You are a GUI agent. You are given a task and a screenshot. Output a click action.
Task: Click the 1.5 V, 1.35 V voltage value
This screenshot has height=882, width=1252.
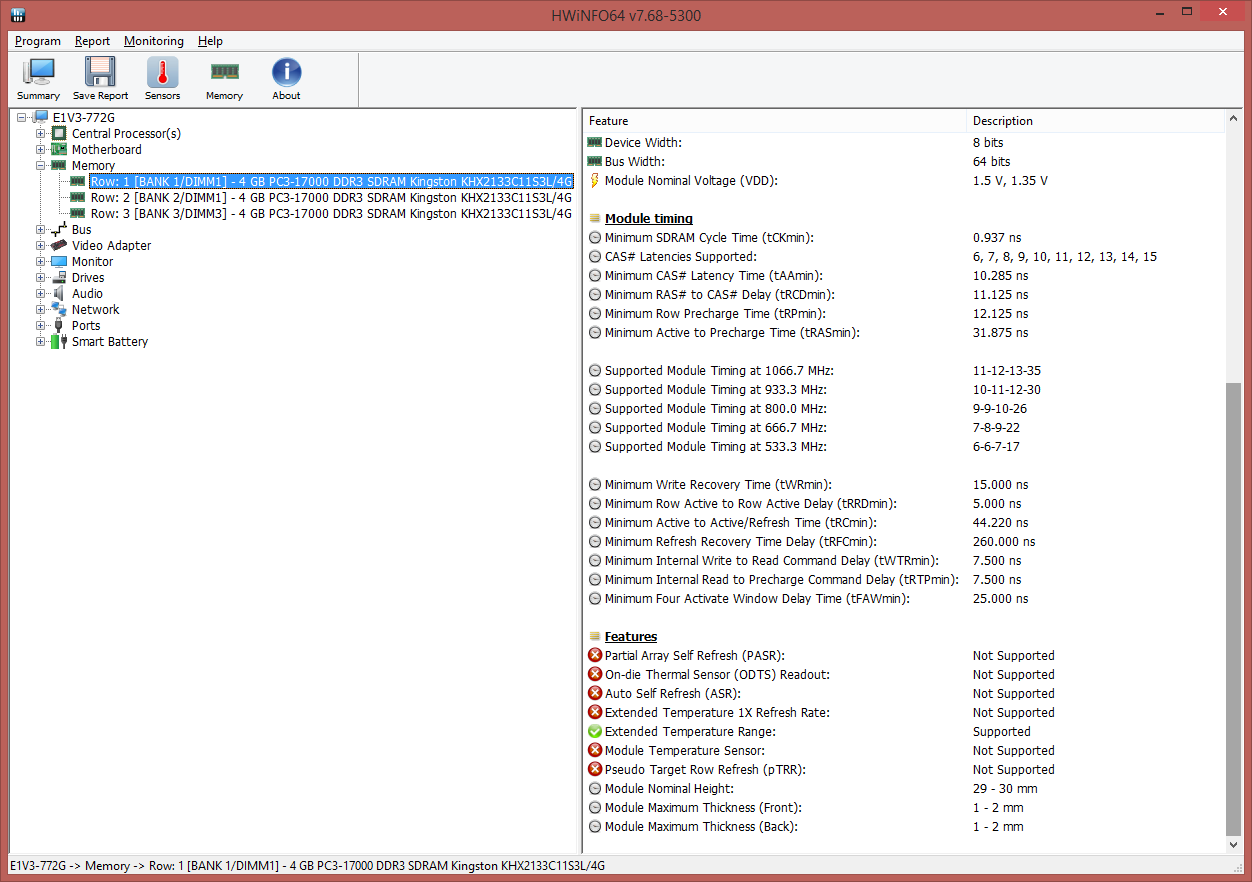[x=1010, y=181]
